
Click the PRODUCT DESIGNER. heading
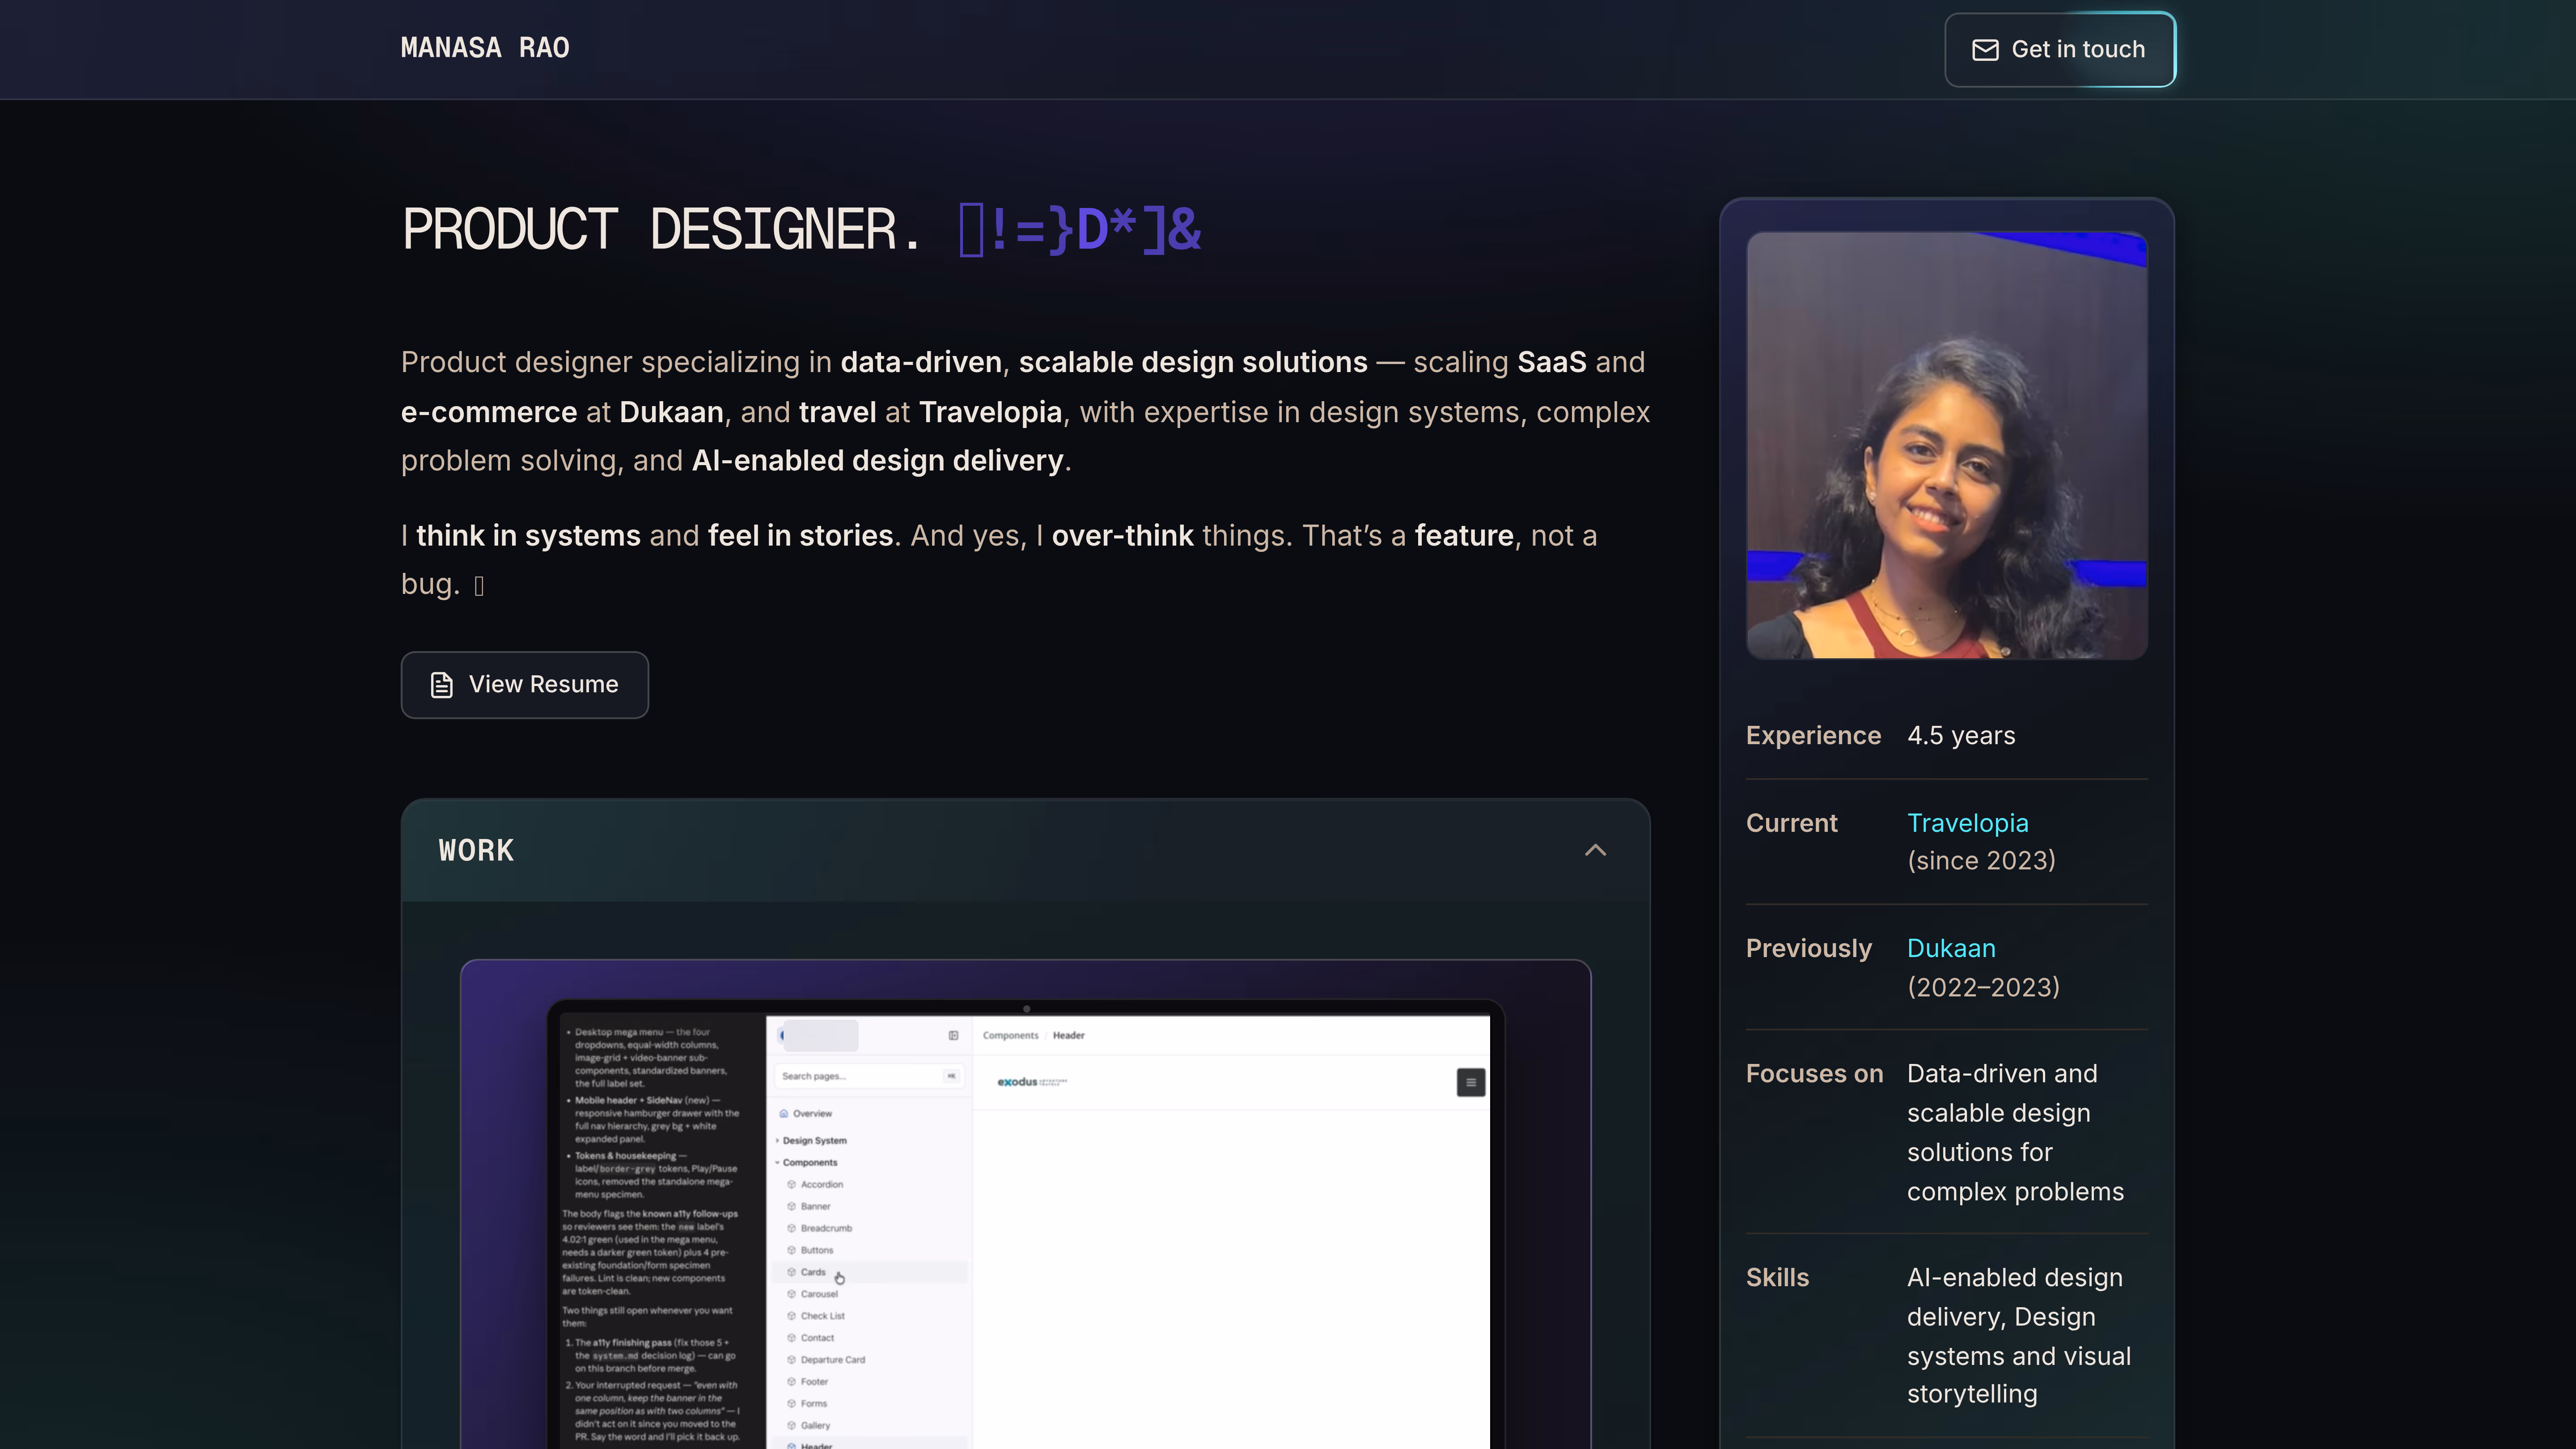[x=660, y=229]
